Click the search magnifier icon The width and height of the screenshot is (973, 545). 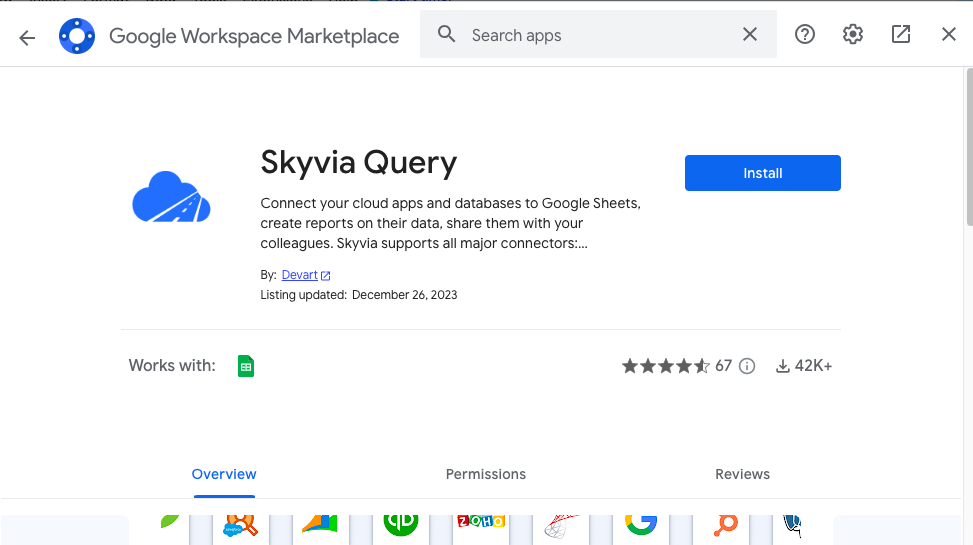click(446, 34)
